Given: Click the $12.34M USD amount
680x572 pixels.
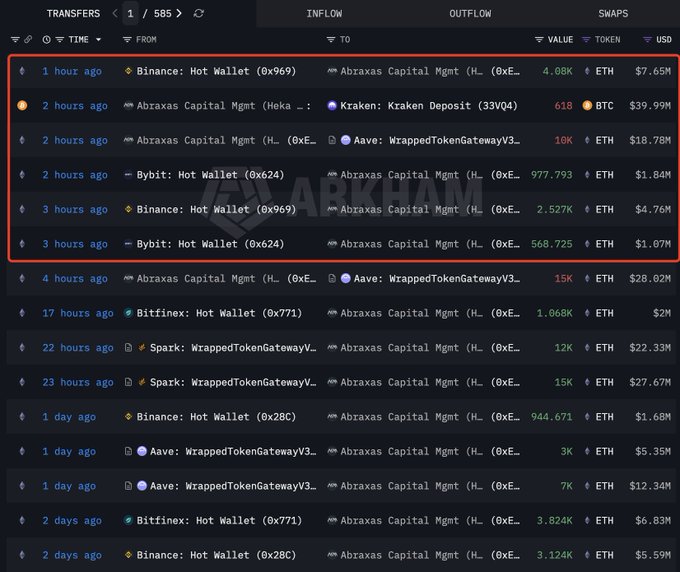Looking at the screenshot, I should [650, 486].
